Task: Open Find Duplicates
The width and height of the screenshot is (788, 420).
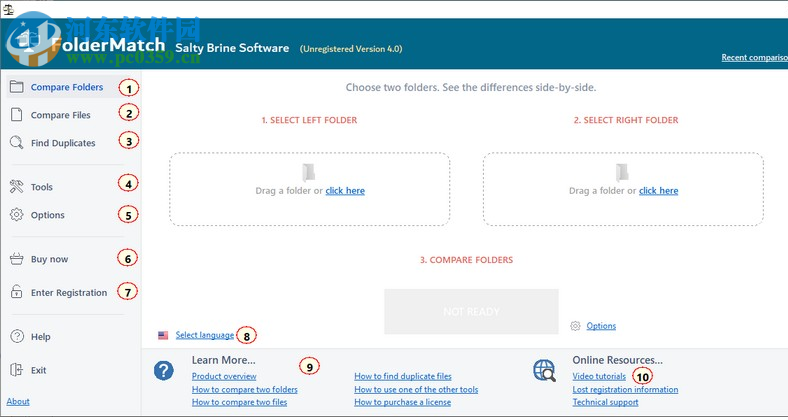Action: 63,143
